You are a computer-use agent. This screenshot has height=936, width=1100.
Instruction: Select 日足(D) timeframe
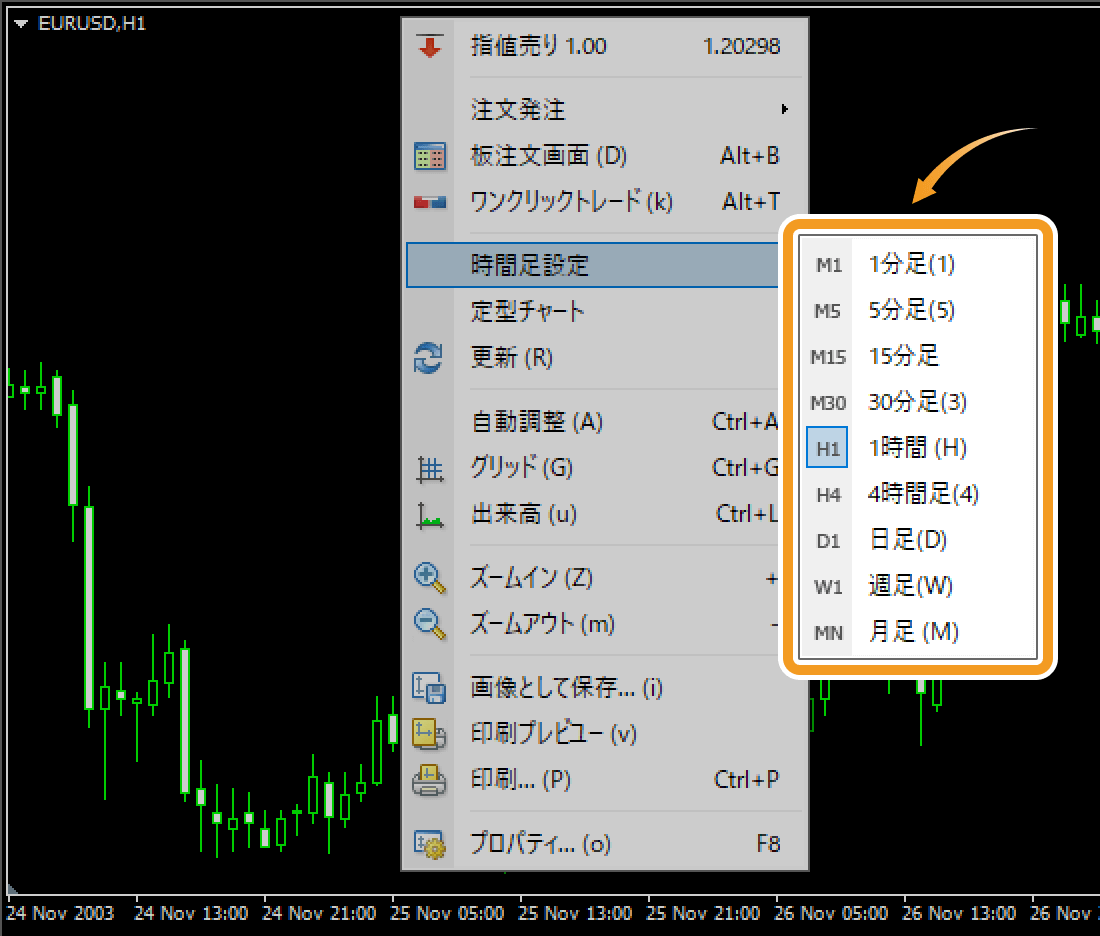(918, 540)
